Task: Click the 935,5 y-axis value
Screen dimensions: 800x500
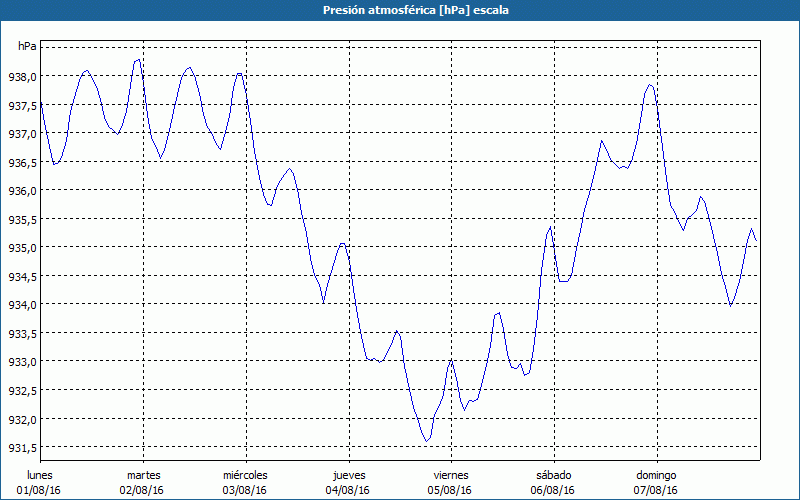Action: [x=22, y=219]
